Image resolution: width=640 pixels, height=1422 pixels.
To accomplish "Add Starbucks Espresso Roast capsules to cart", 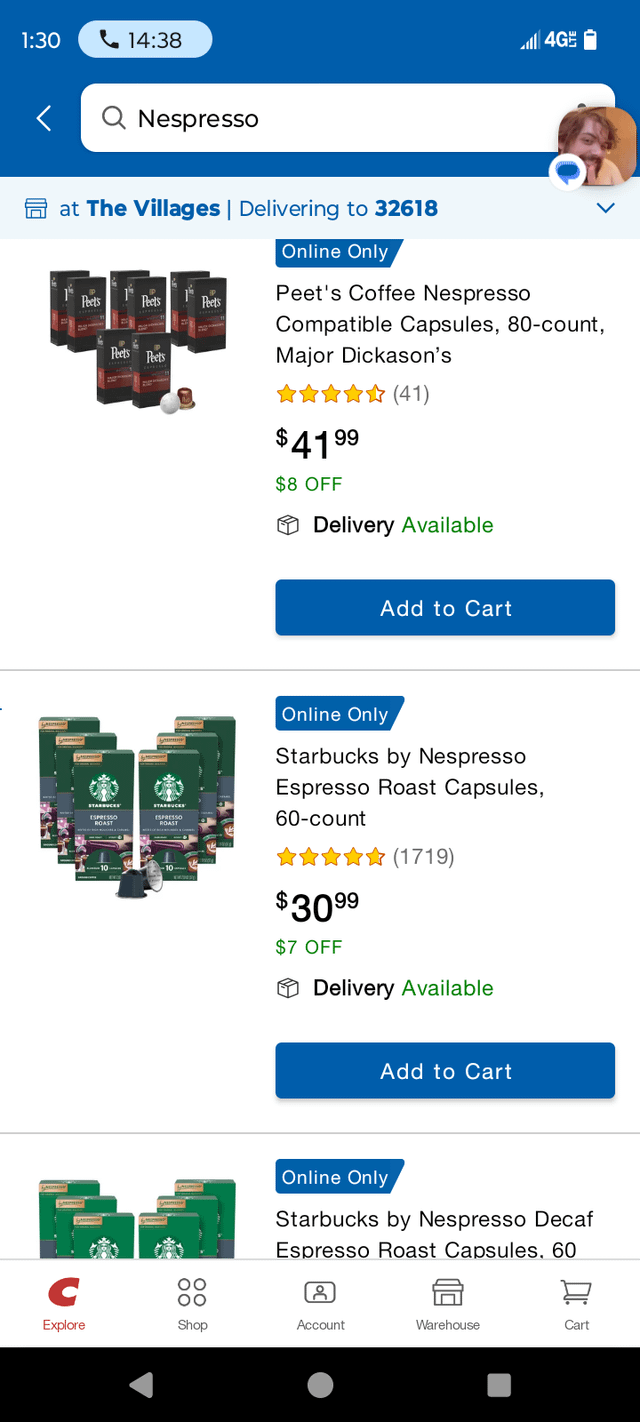I will coord(445,1071).
